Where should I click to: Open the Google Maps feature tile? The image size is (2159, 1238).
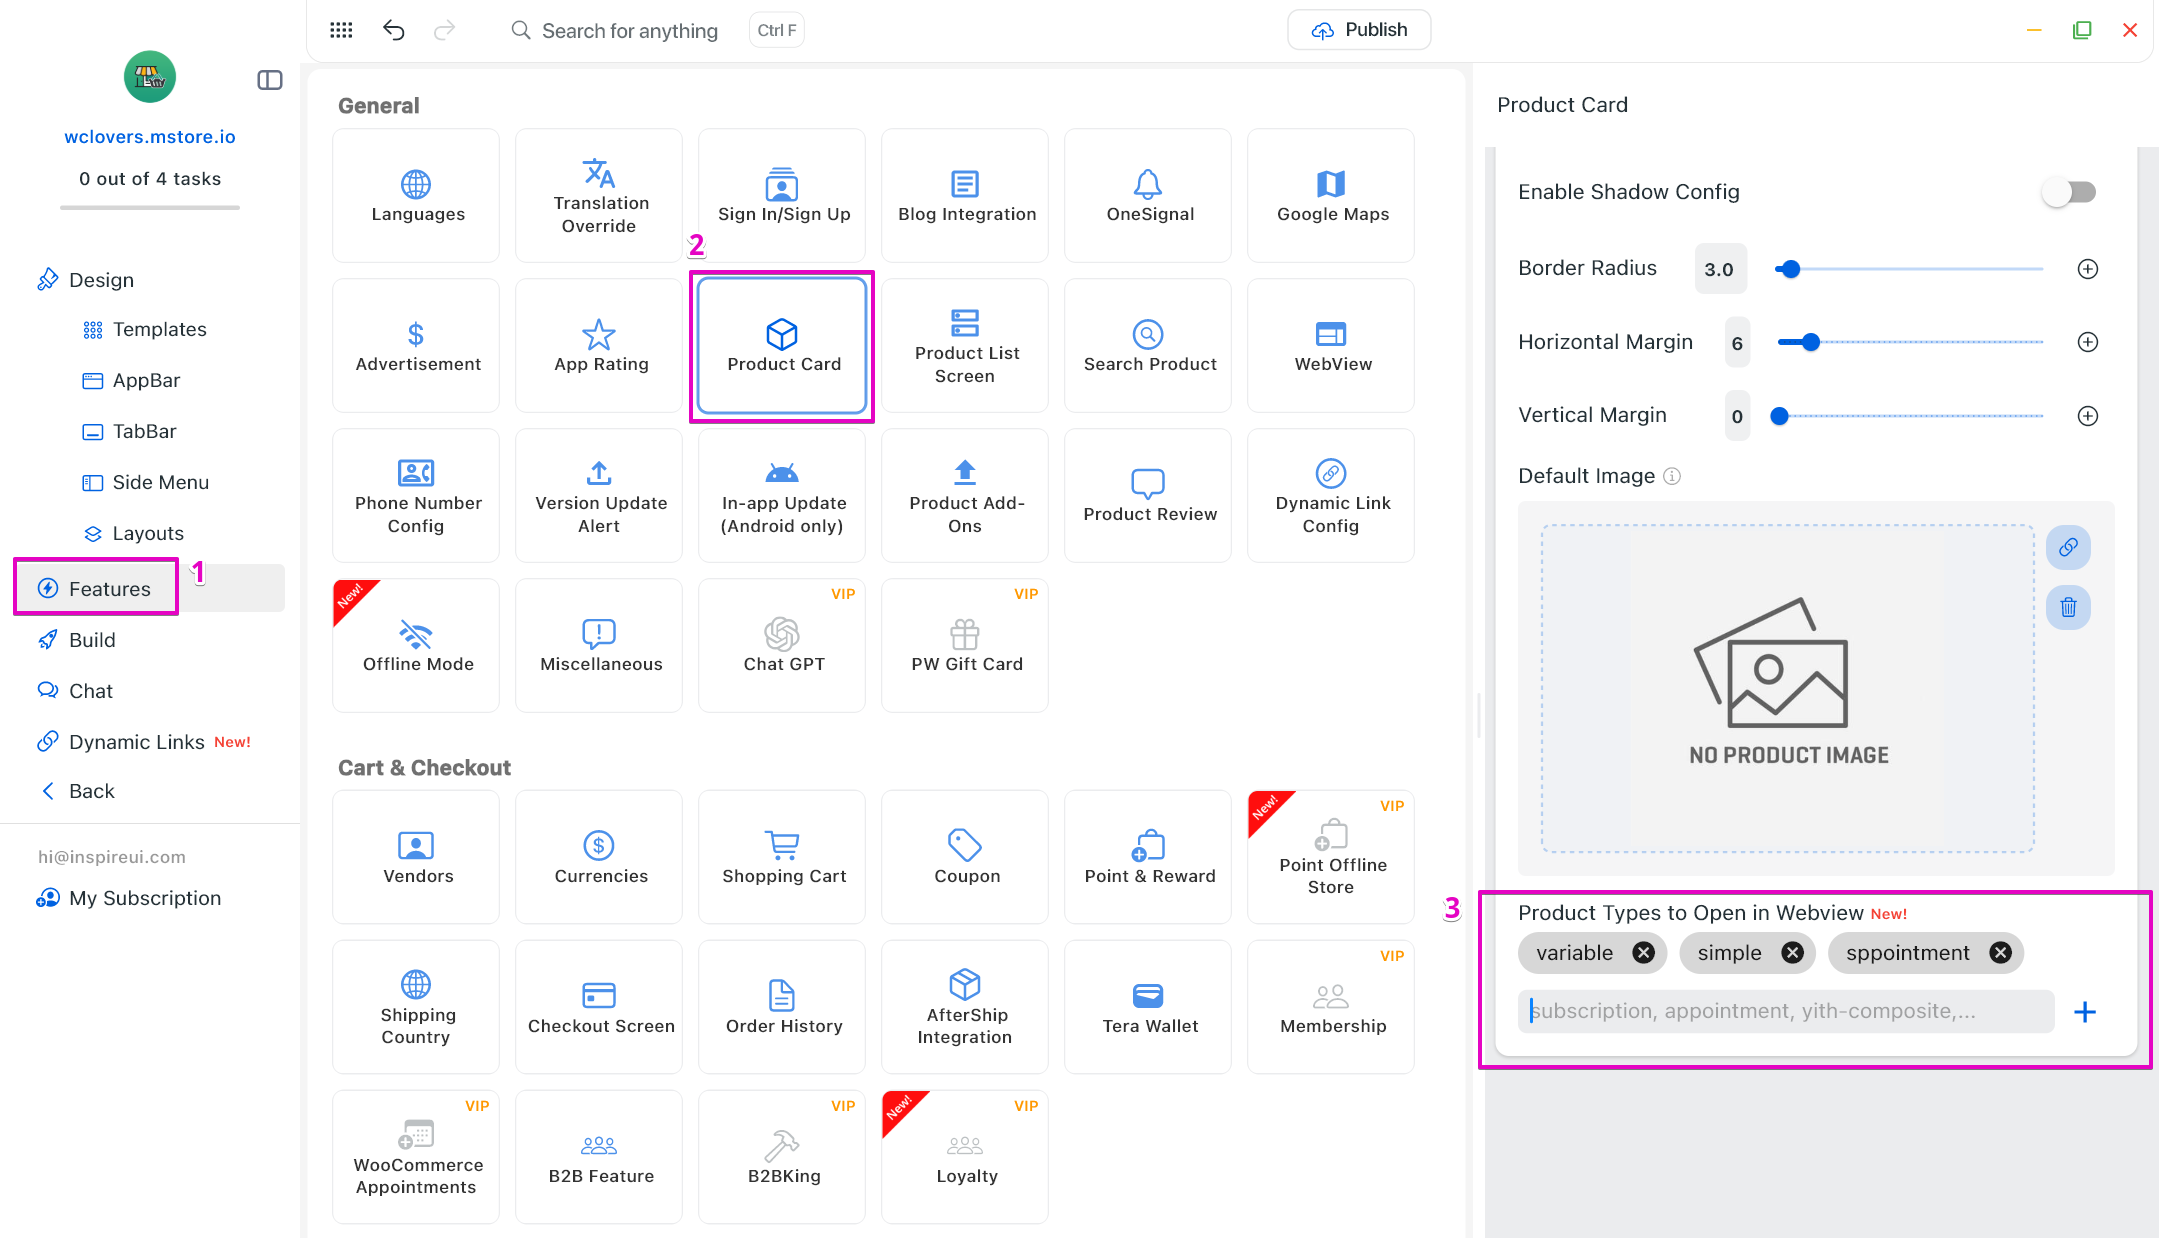(x=1331, y=195)
